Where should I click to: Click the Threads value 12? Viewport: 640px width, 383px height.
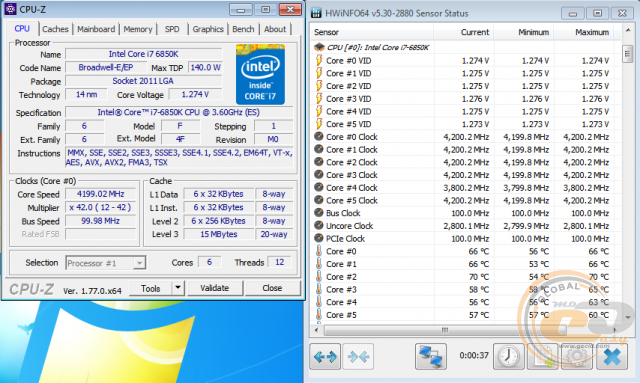pyautogui.click(x=279, y=262)
